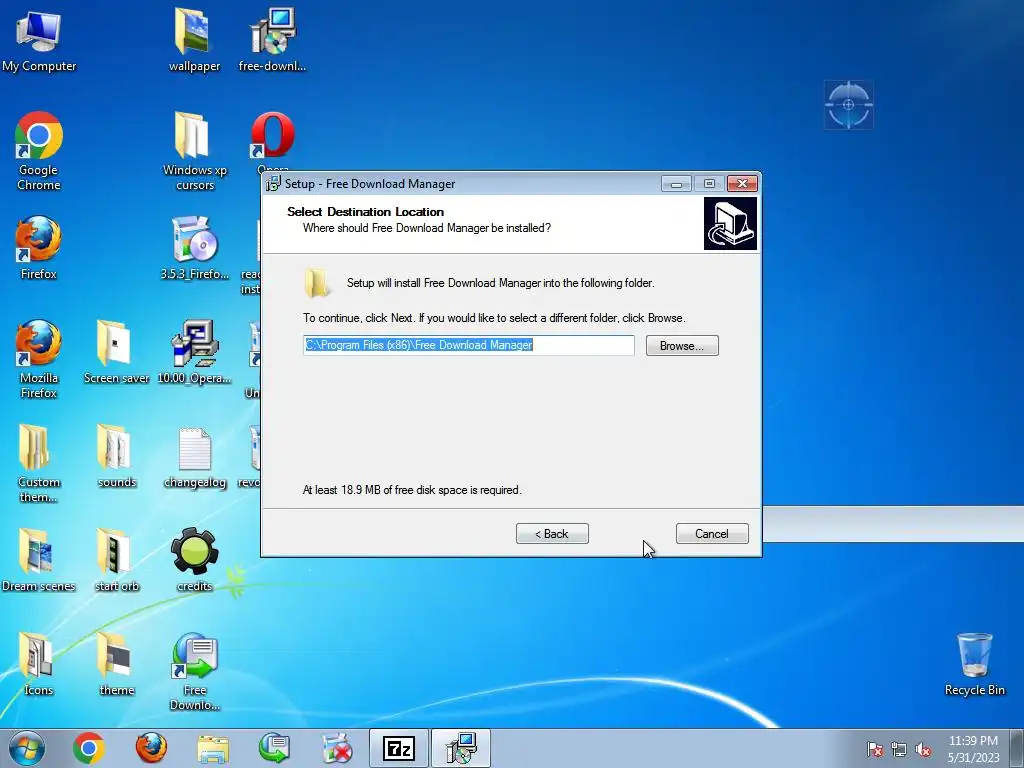Click the network tray icon
Image resolution: width=1024 pixels, height=768 pixels.
[899, 749]
